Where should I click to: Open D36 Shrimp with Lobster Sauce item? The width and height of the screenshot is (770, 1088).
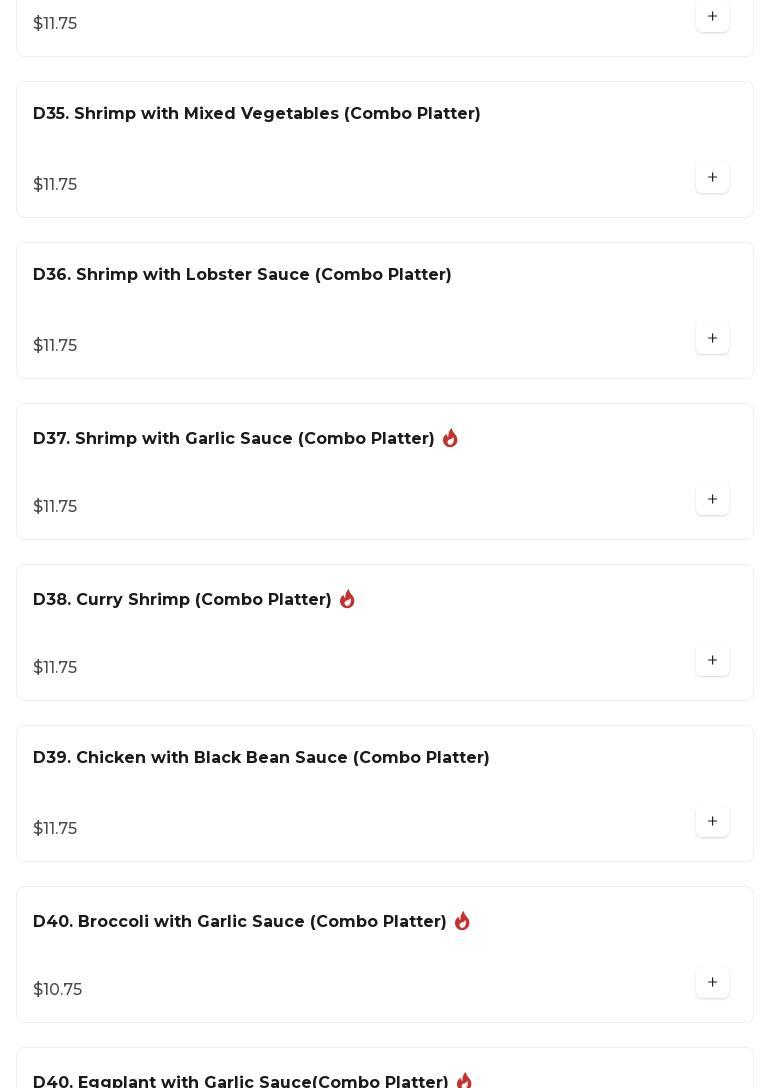242,275
